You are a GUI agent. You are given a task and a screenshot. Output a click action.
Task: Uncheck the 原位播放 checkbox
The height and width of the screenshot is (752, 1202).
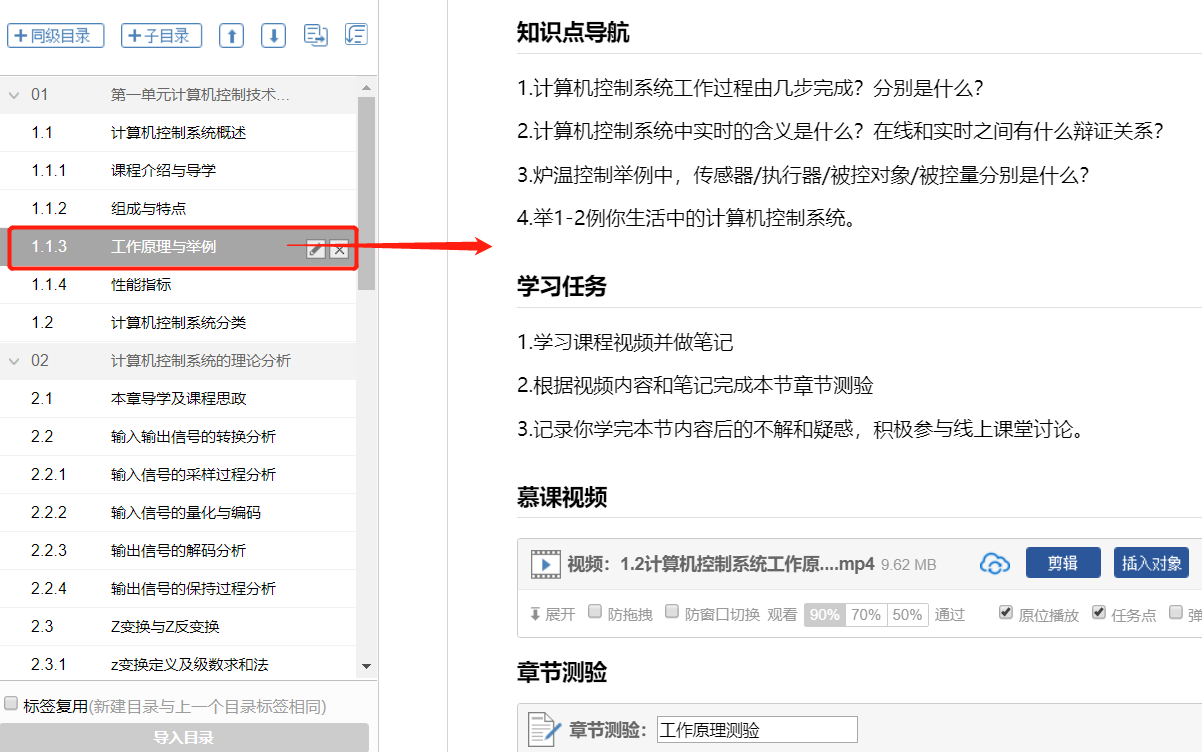click(x=1006, y=612)
